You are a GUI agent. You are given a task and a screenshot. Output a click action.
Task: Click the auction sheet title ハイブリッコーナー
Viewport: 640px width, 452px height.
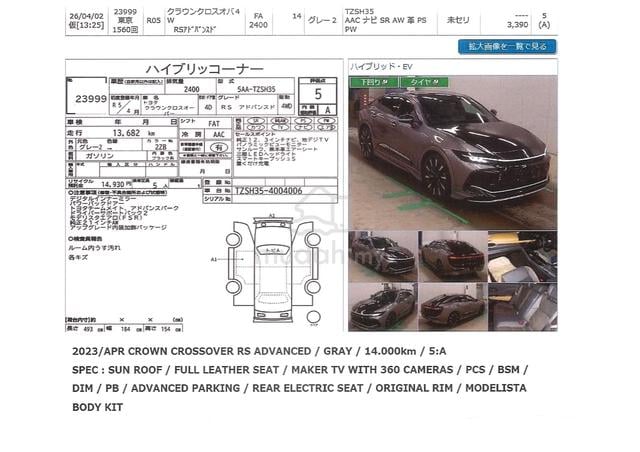204,69
